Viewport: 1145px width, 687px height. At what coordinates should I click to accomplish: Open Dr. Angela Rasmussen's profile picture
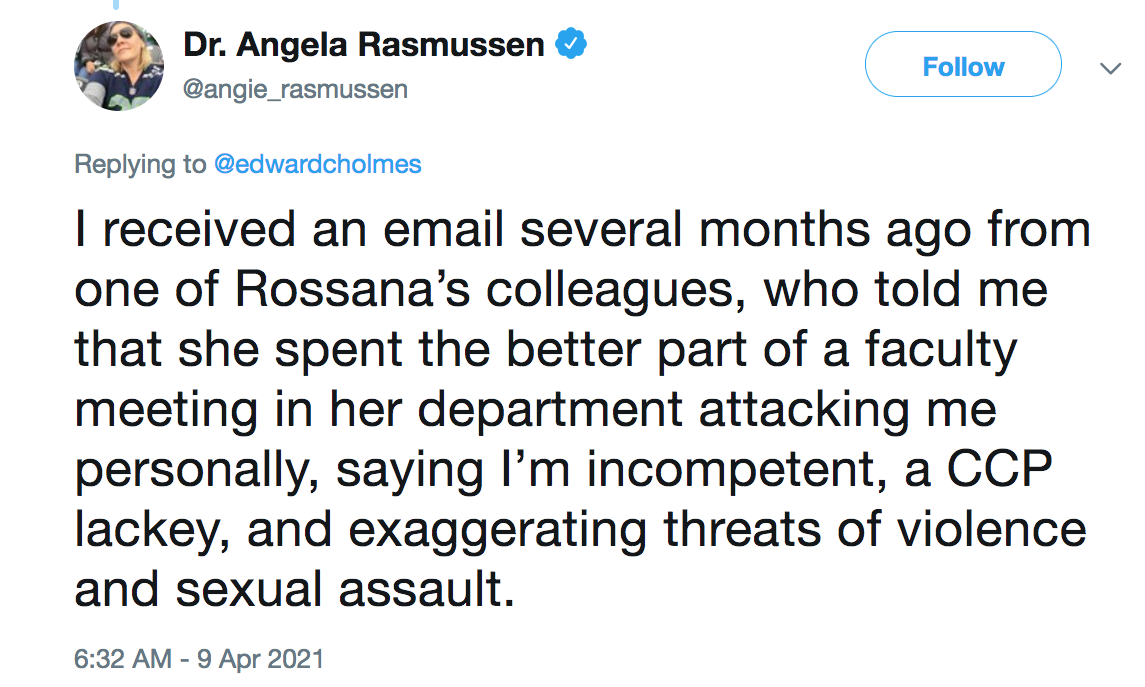click(x=119, y=66)
